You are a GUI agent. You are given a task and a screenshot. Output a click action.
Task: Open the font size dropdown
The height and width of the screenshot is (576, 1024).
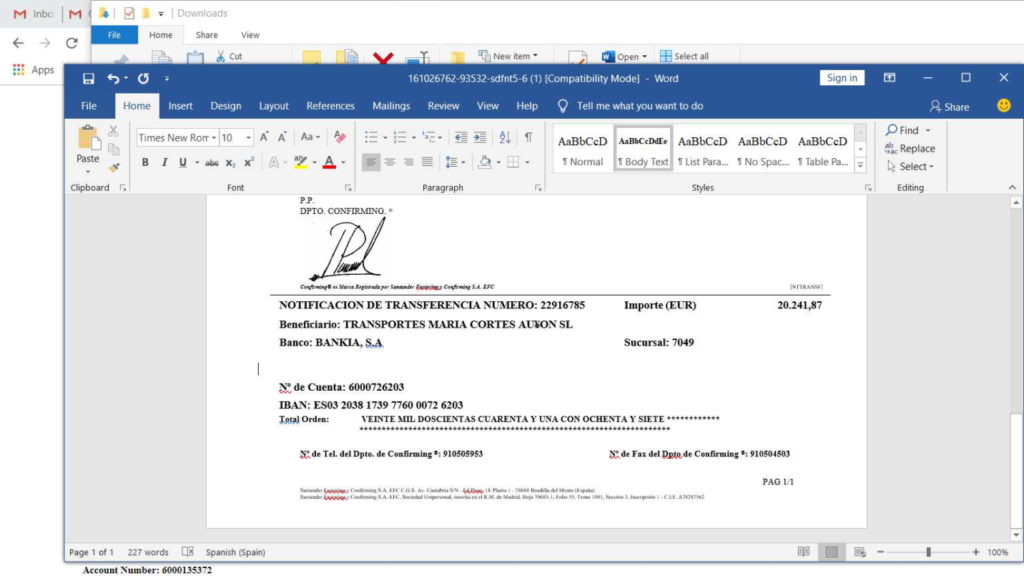pos(248,138)
